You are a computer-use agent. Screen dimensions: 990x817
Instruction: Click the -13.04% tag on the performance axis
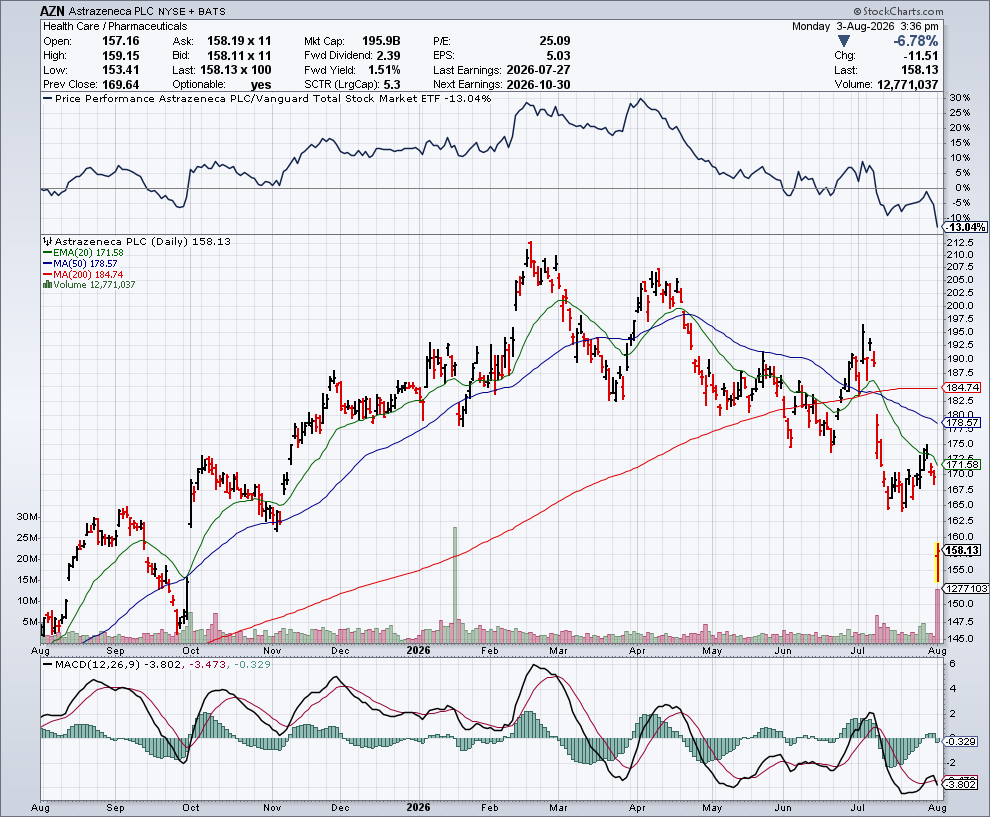(966, 227)
